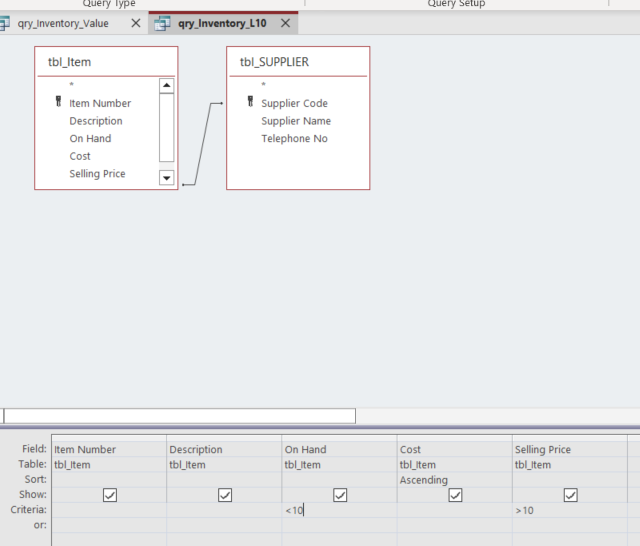Image resolution: width=640 pixels, height=546 pixels.
Task: Click the Sort cell for Description
Action: pyautogui.click(x=224, y=480)
